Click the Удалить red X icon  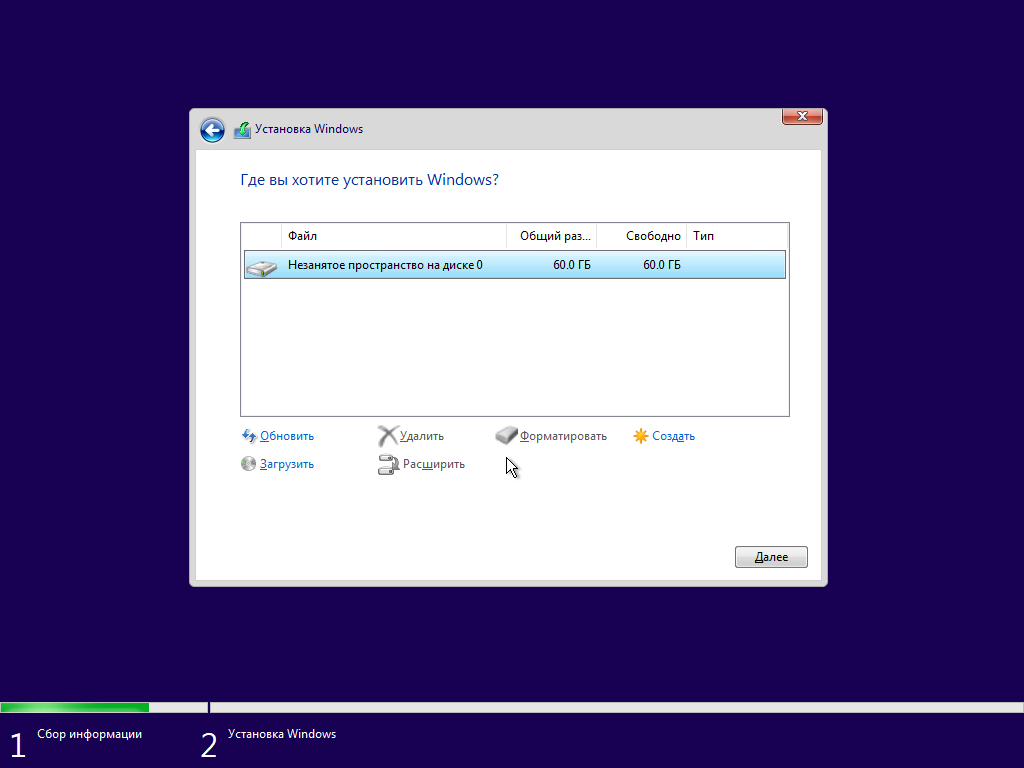387,436
